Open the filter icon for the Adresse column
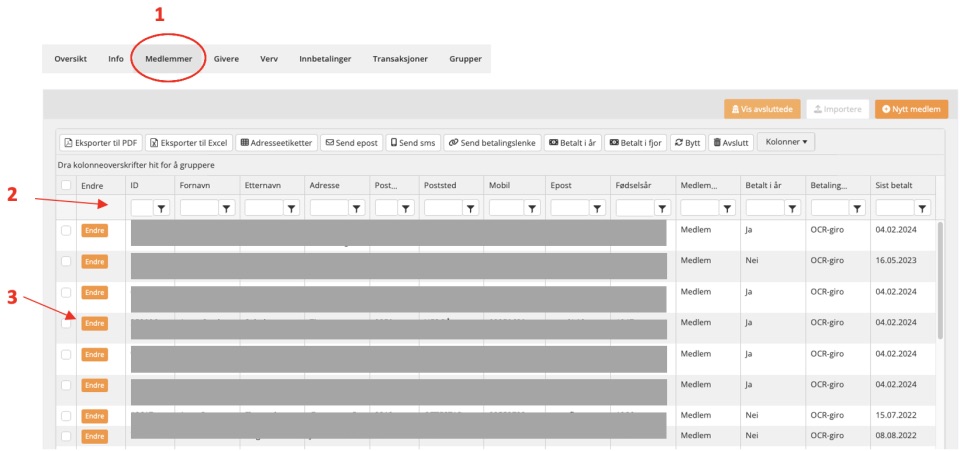 click(x=357, y=209)
